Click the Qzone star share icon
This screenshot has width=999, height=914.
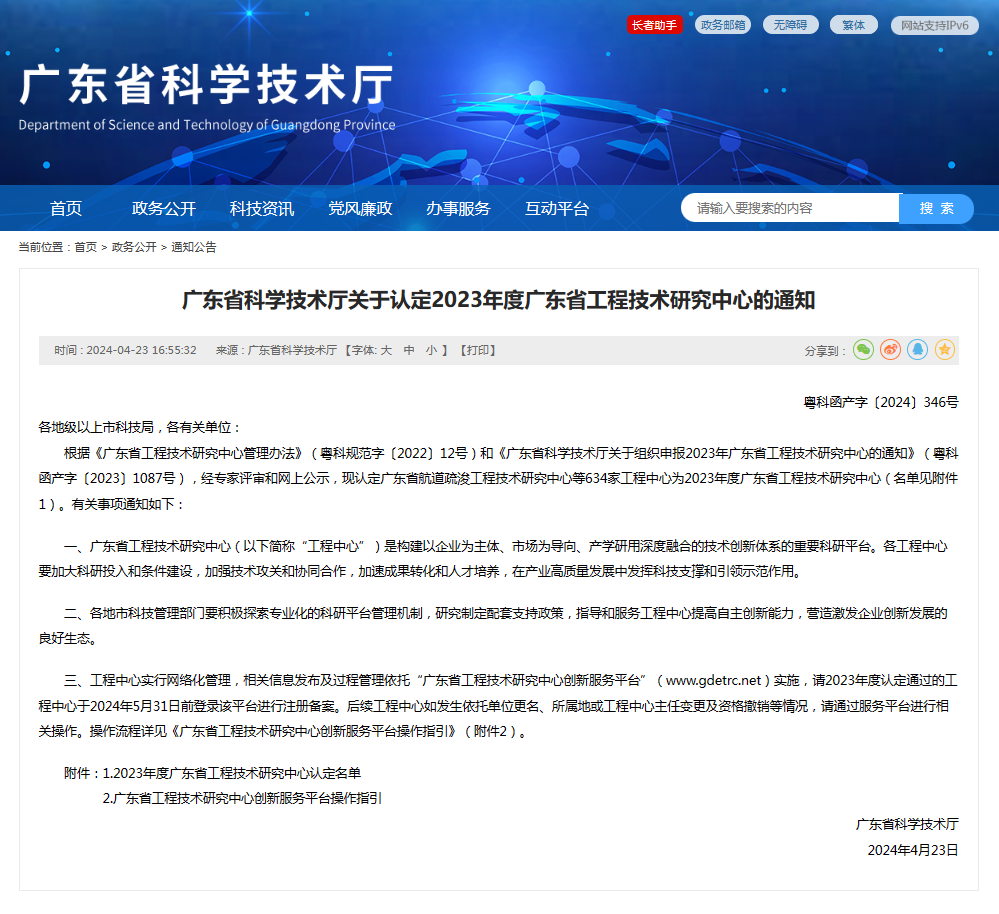(x=944, y=350)
